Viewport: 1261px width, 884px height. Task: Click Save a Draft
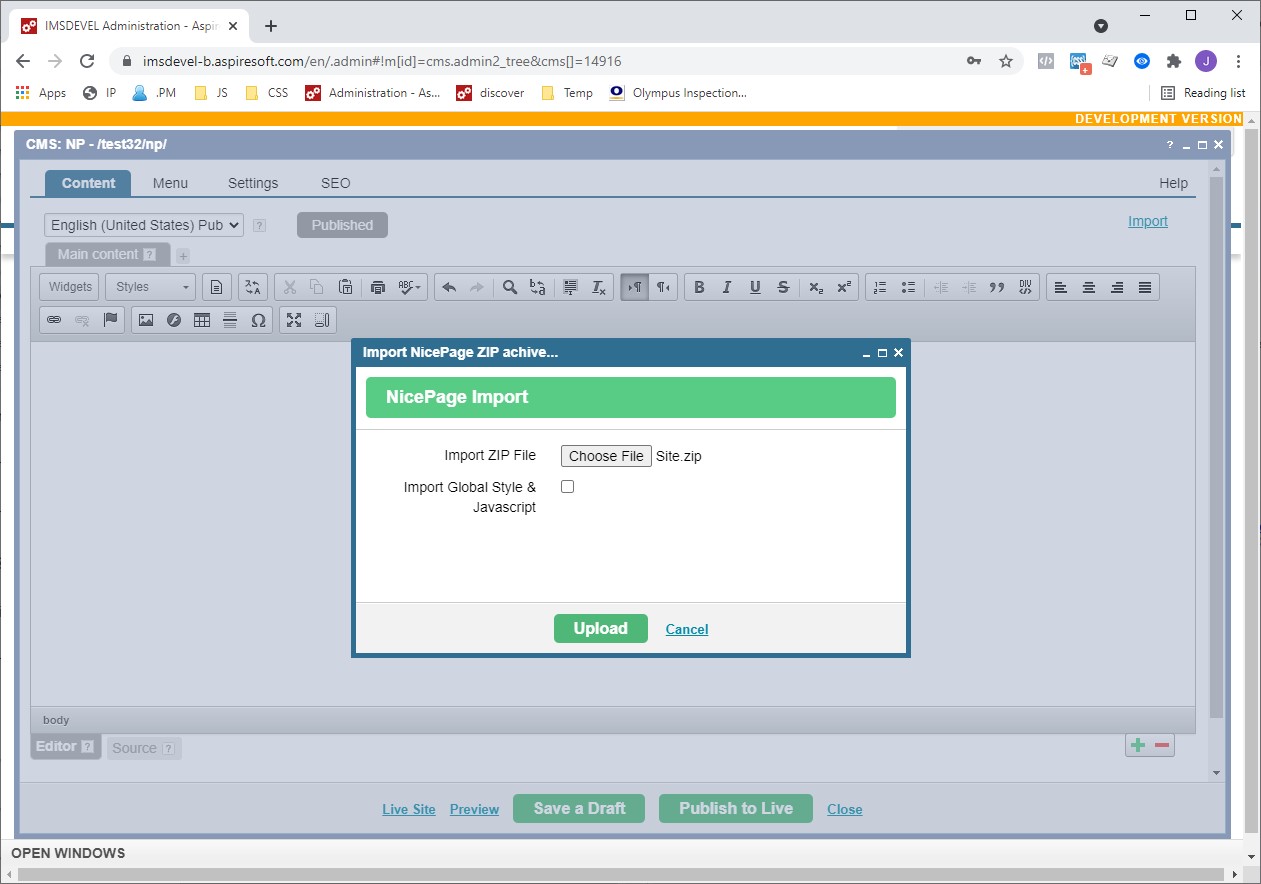click(579, 808)
